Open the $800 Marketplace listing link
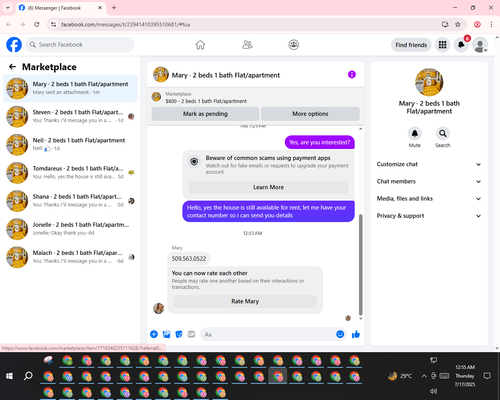Image resolution: width=500 pixels, height=400 pixels. tap(206, 101)
